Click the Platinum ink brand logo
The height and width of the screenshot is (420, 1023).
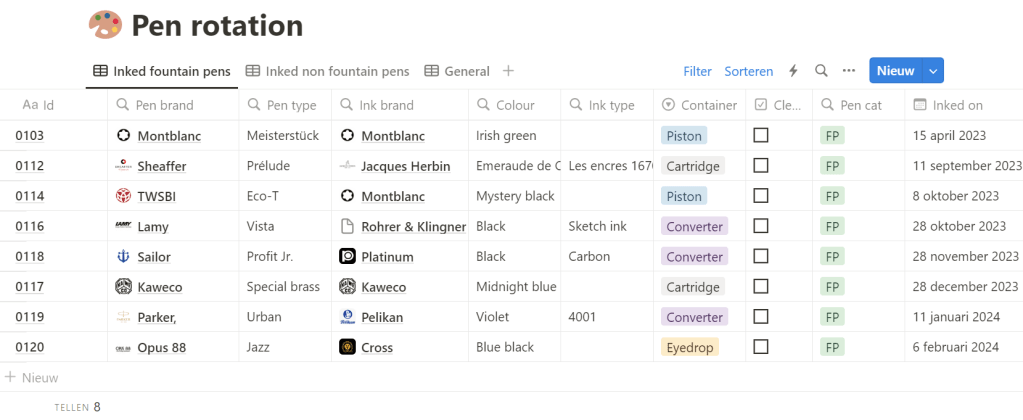pos(347,257)
